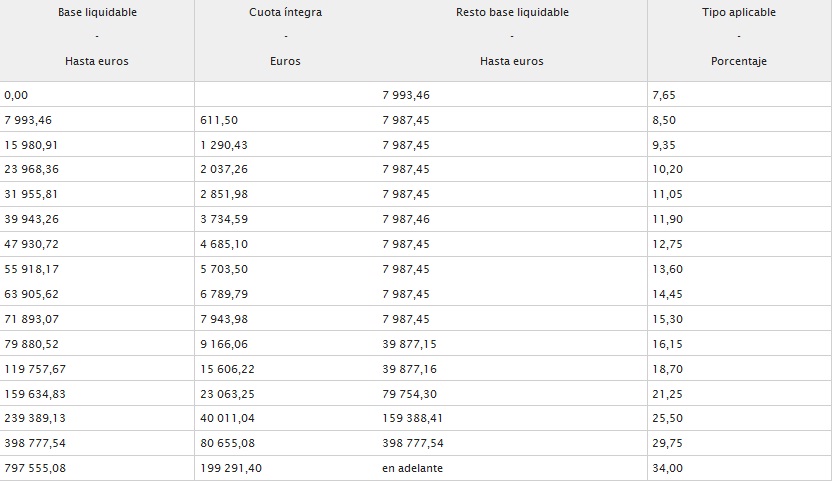Click the Cuota íntegra column header

(x=285, y=40)
